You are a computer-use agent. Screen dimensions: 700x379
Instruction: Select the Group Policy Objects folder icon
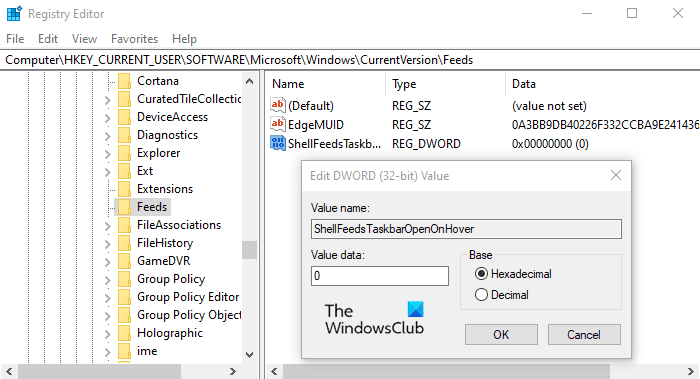pyautogui.click(x=125, y=315)
